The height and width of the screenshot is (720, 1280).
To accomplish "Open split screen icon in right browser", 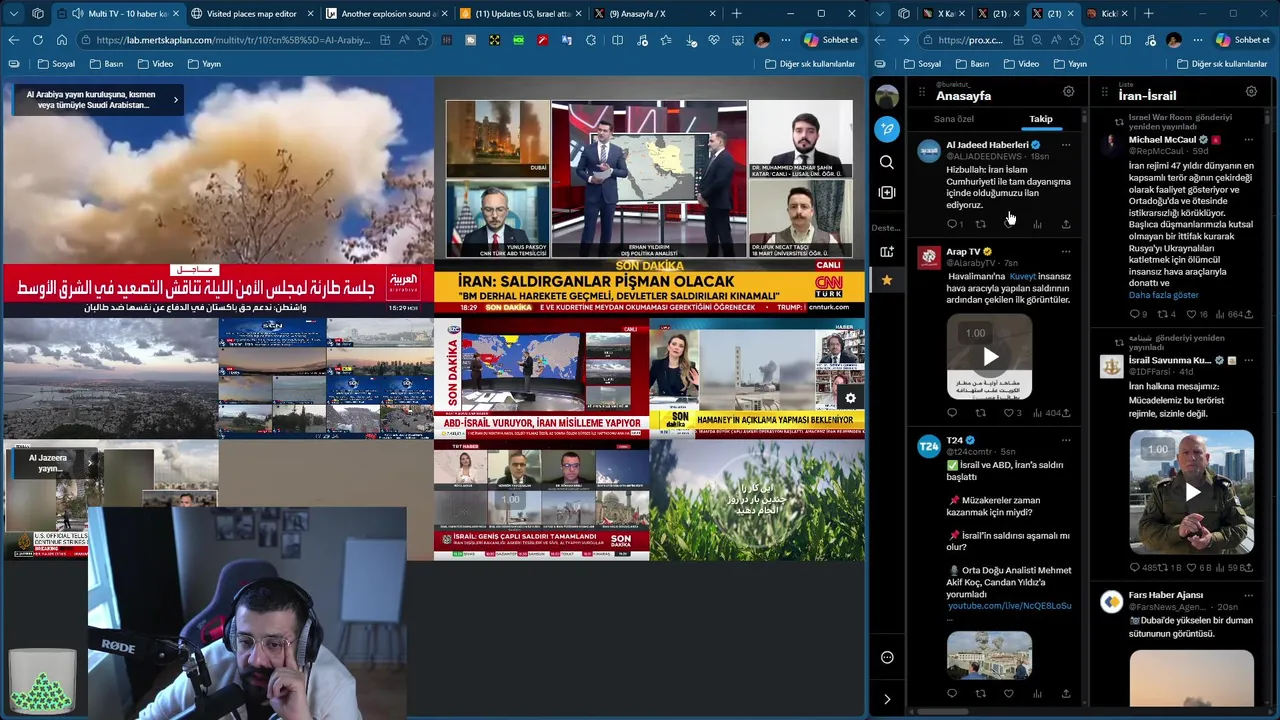I will click(1125, 40).
